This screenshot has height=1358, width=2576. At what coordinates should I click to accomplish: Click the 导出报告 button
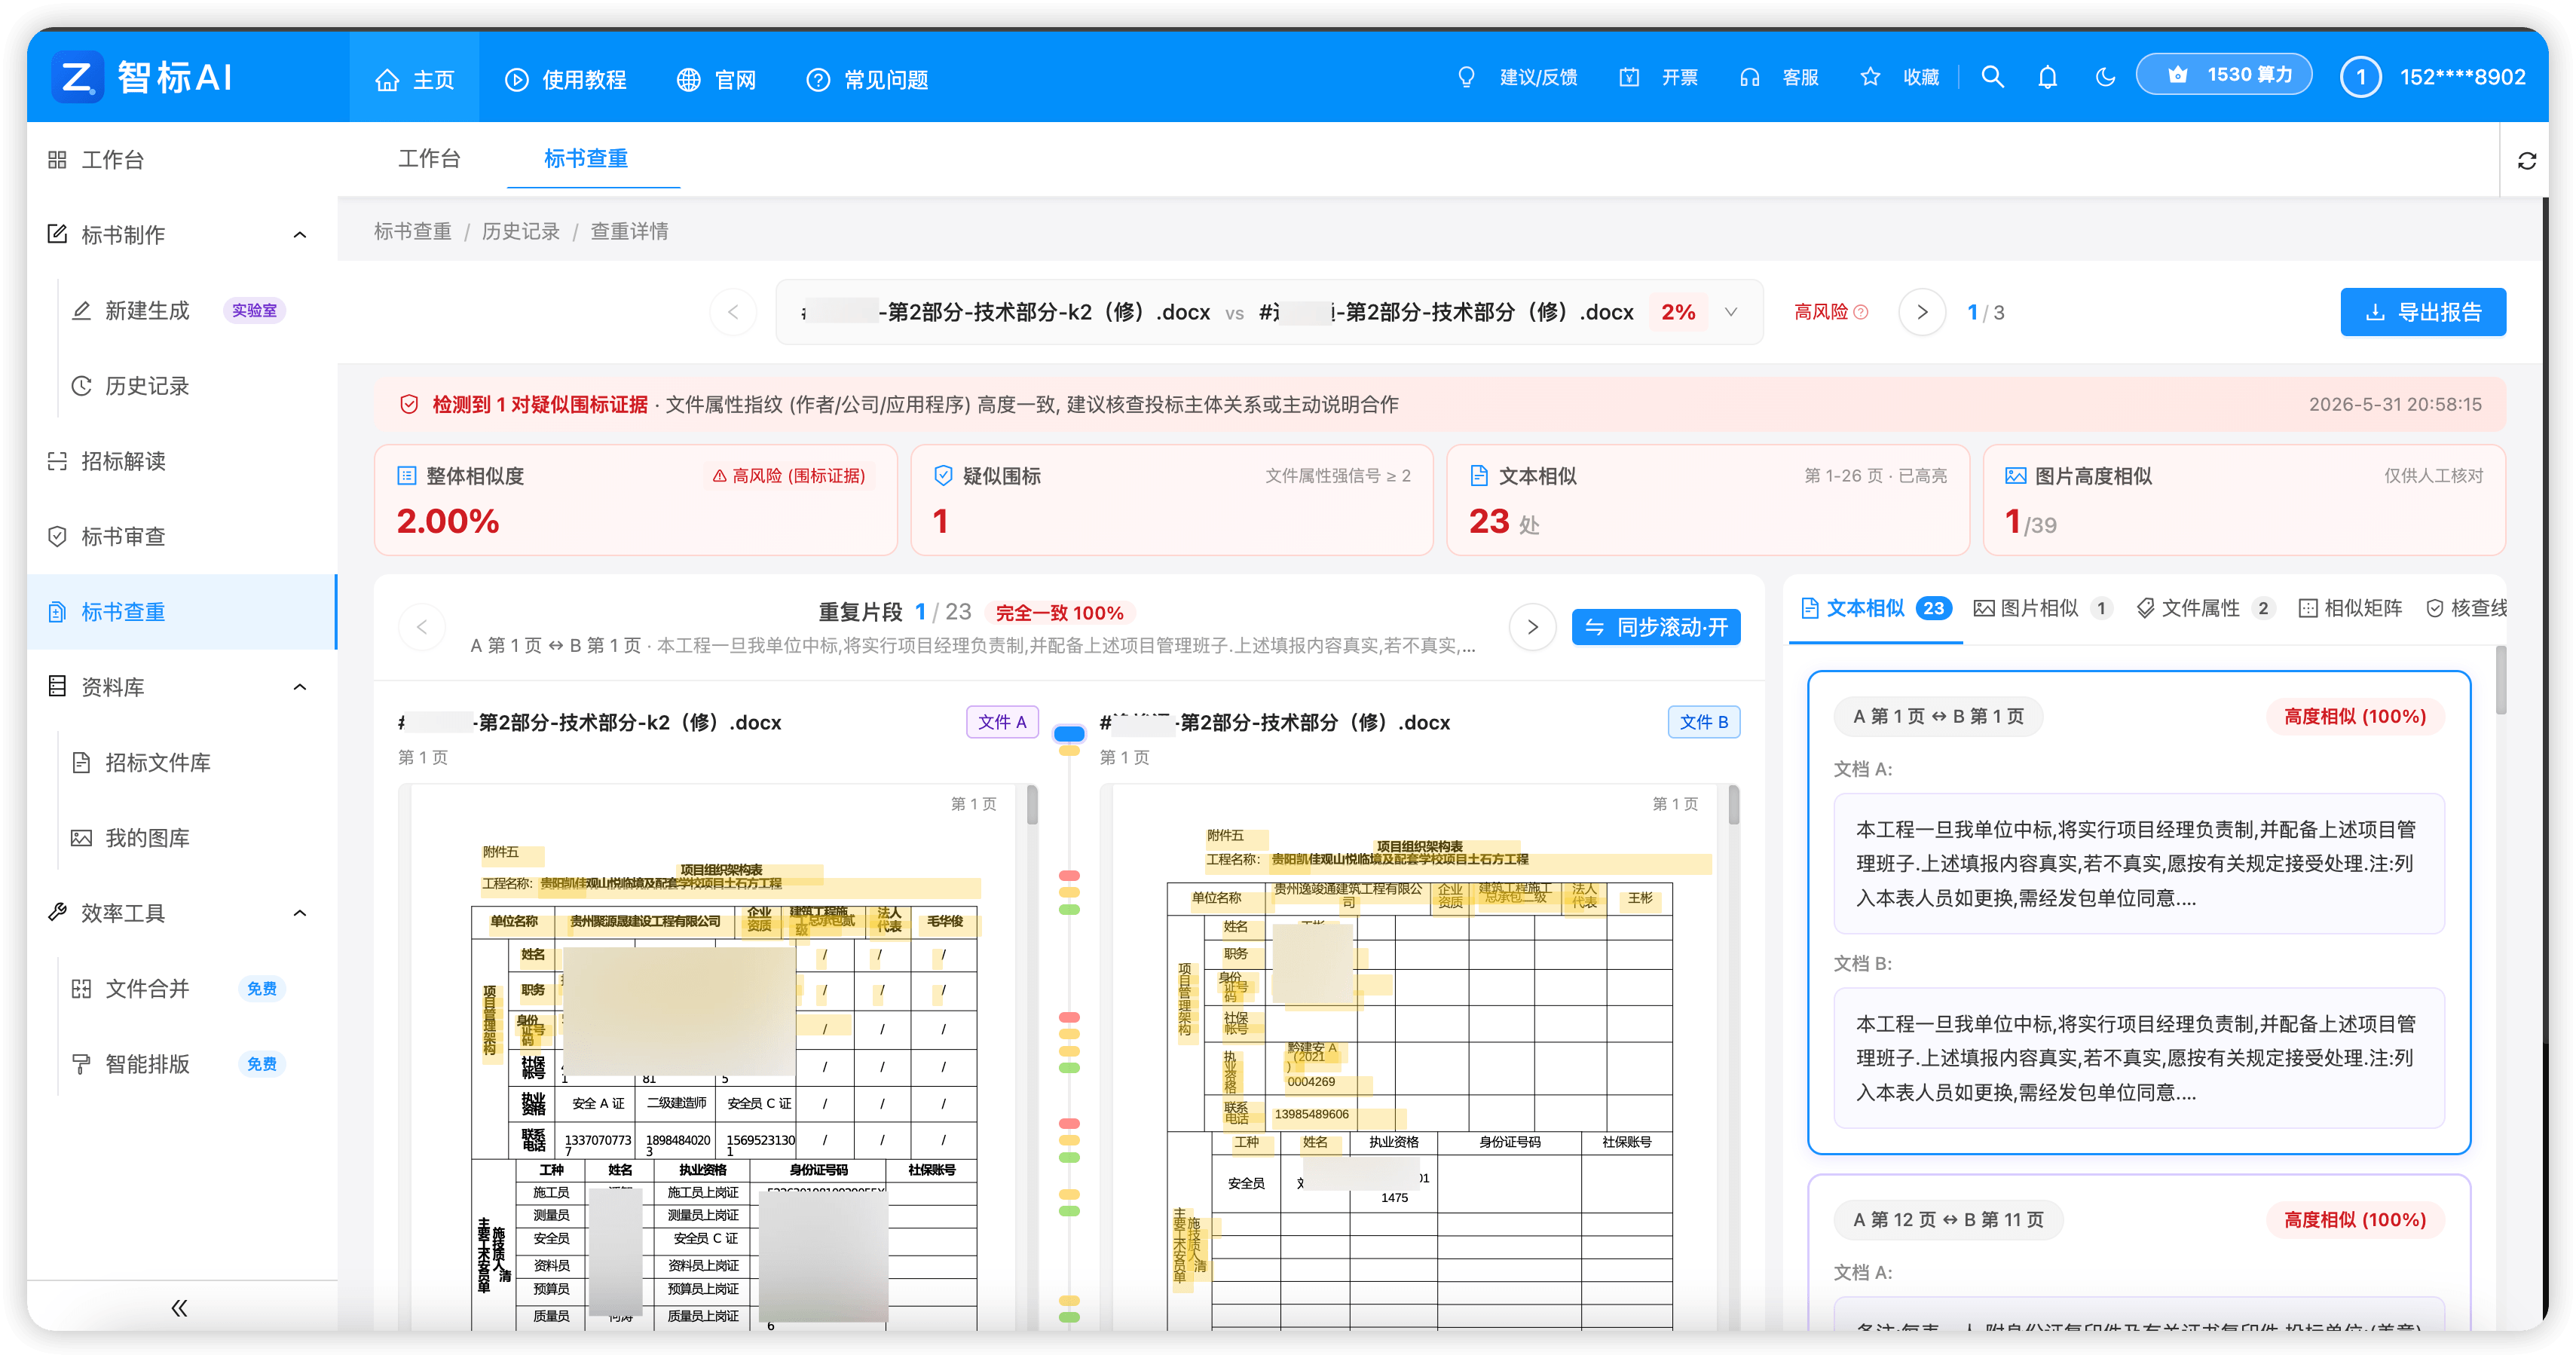[x=2423, y=312]
